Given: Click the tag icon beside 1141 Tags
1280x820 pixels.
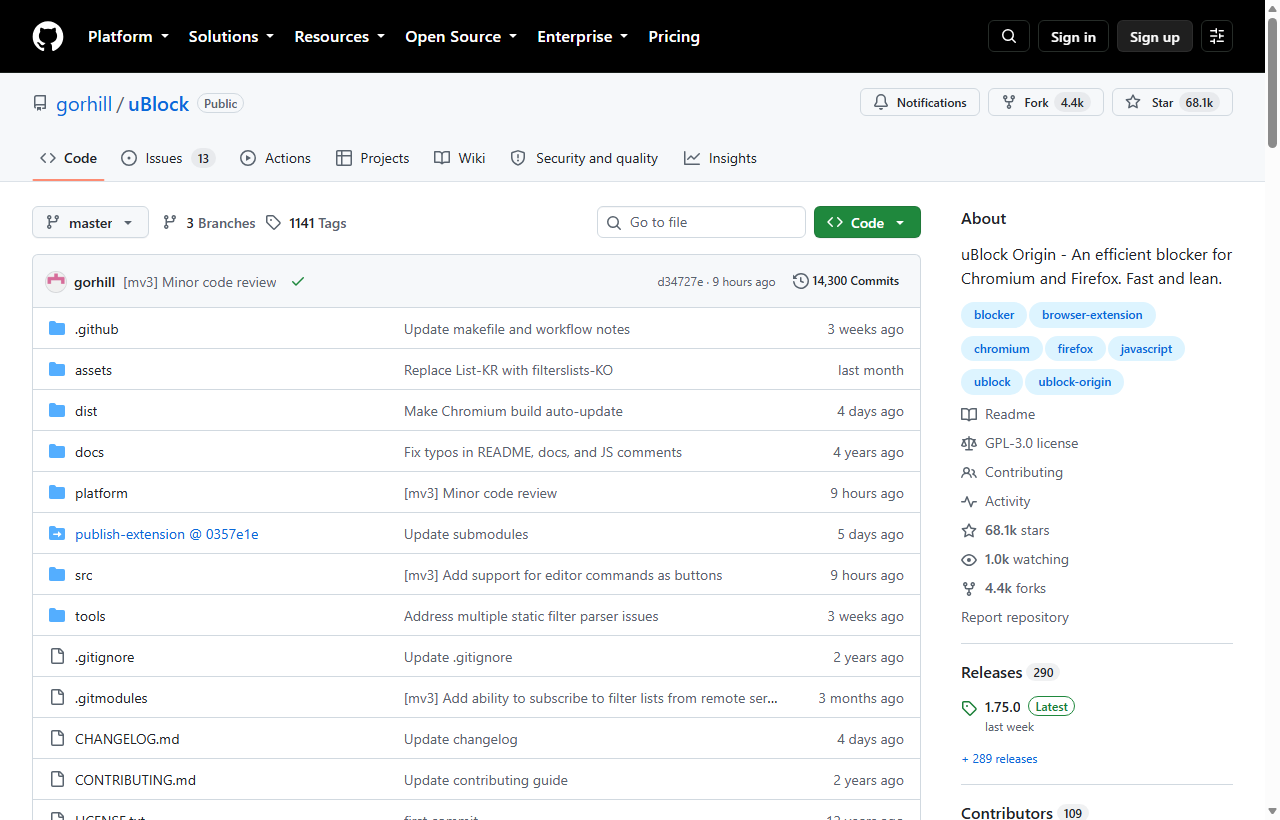Looking at the screenshot, I should pos(273,223).
